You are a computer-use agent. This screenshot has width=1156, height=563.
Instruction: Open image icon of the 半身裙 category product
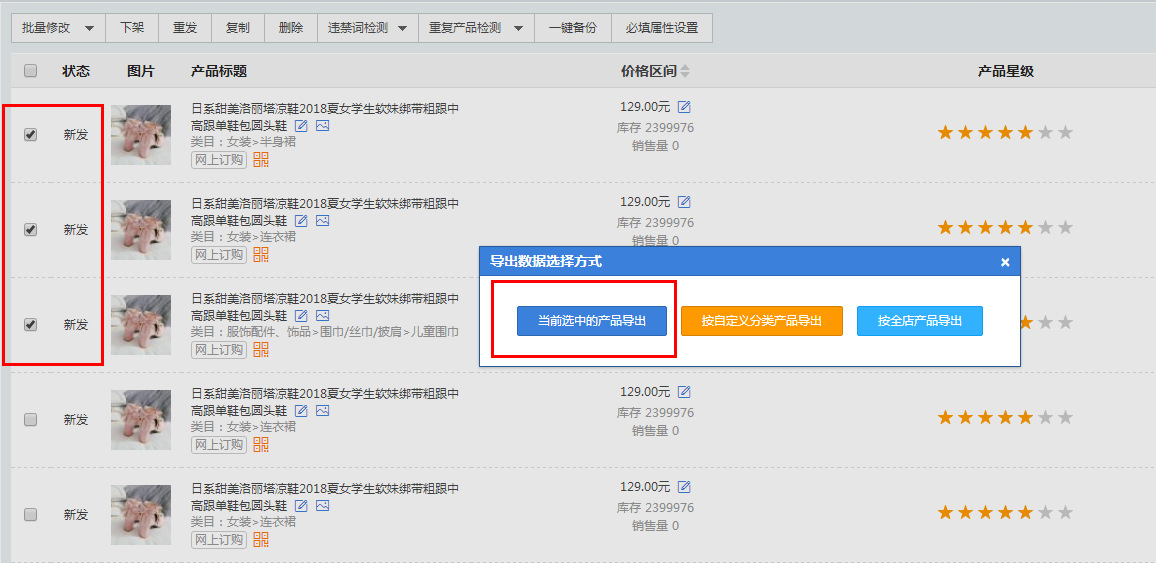click(x=322, y=126)
